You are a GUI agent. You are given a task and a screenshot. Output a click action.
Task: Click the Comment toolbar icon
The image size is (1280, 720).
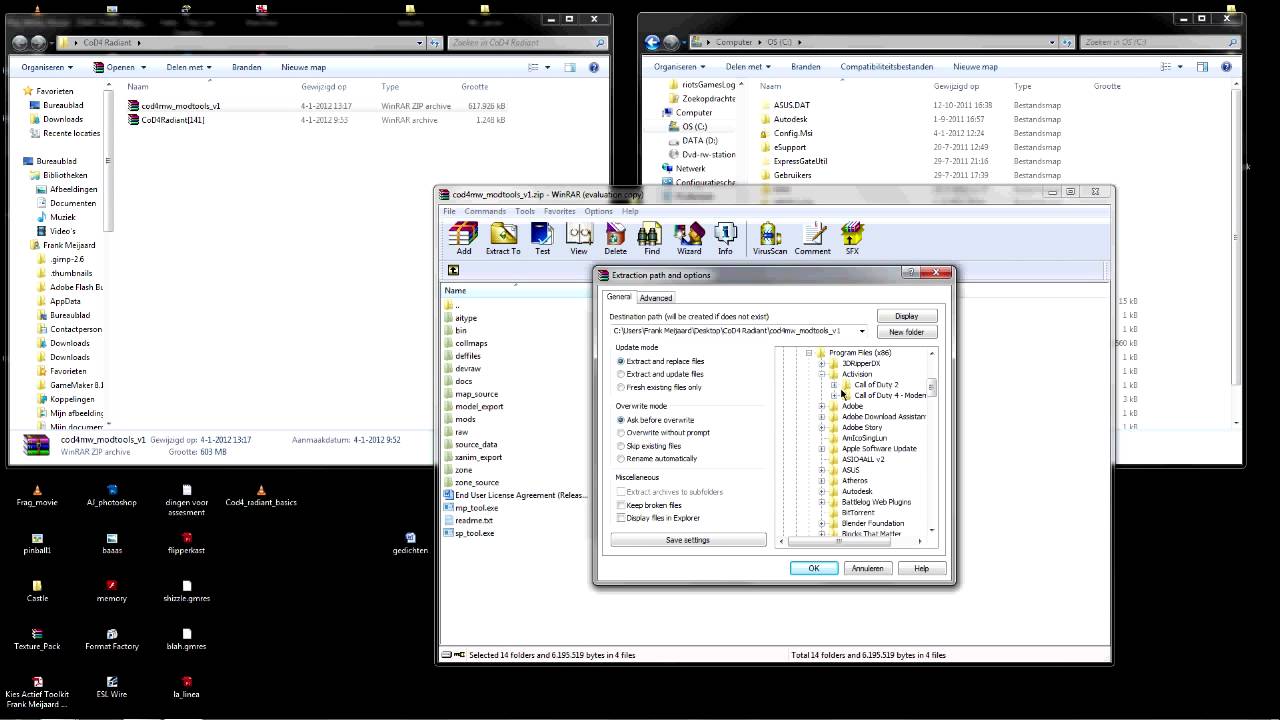(813, 238)
